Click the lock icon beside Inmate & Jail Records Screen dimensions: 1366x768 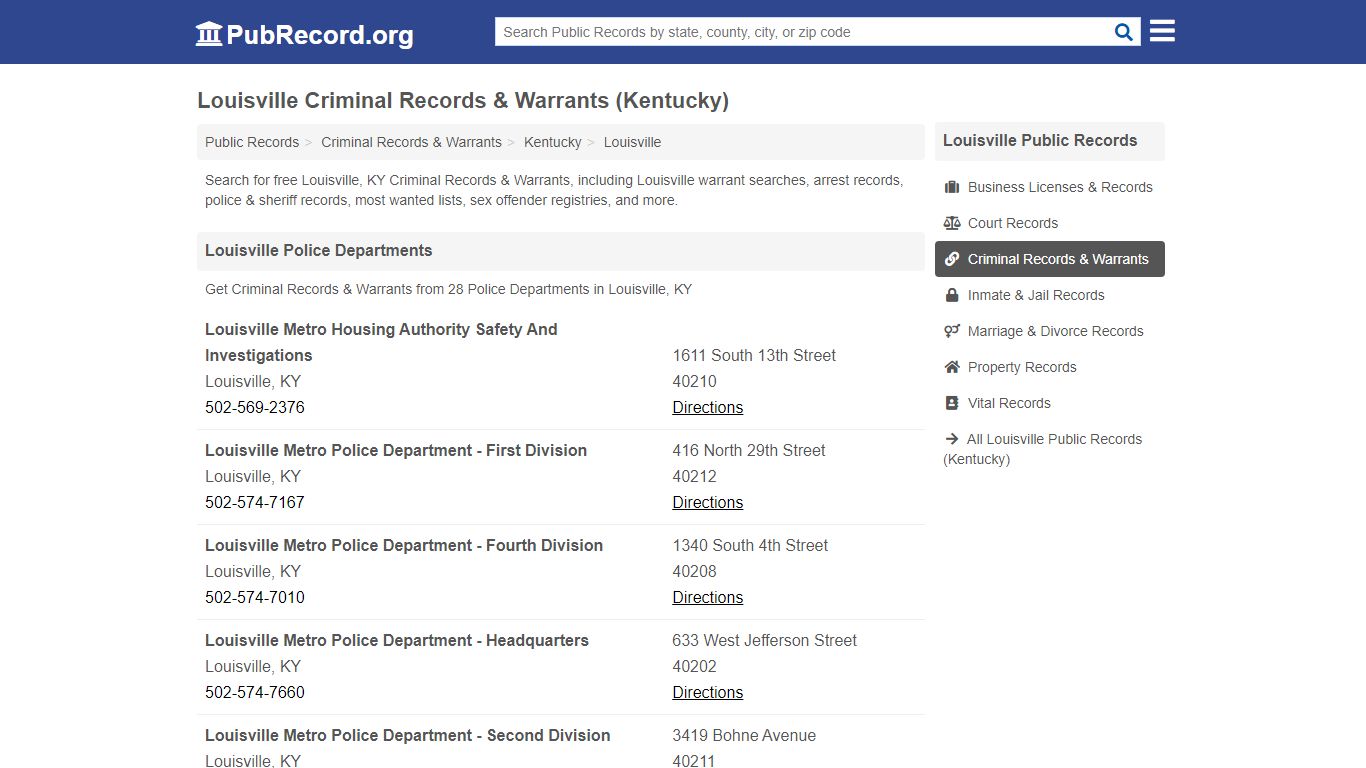pyautogui.click(x=952, y=295)
